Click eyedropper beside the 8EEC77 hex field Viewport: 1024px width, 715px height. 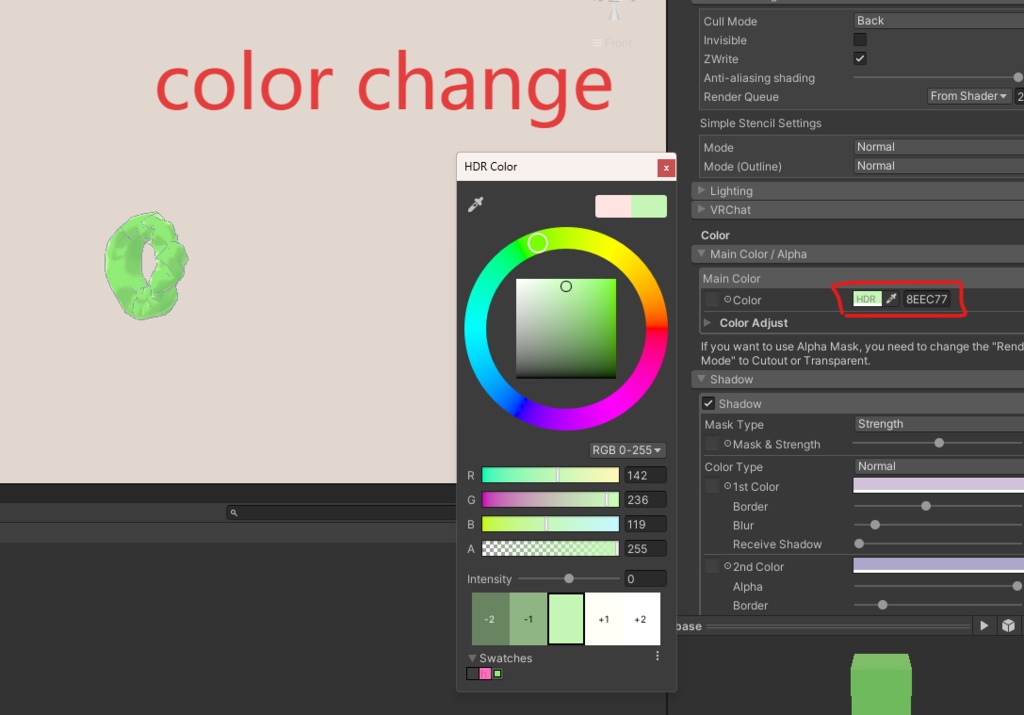tap(891, 299)
